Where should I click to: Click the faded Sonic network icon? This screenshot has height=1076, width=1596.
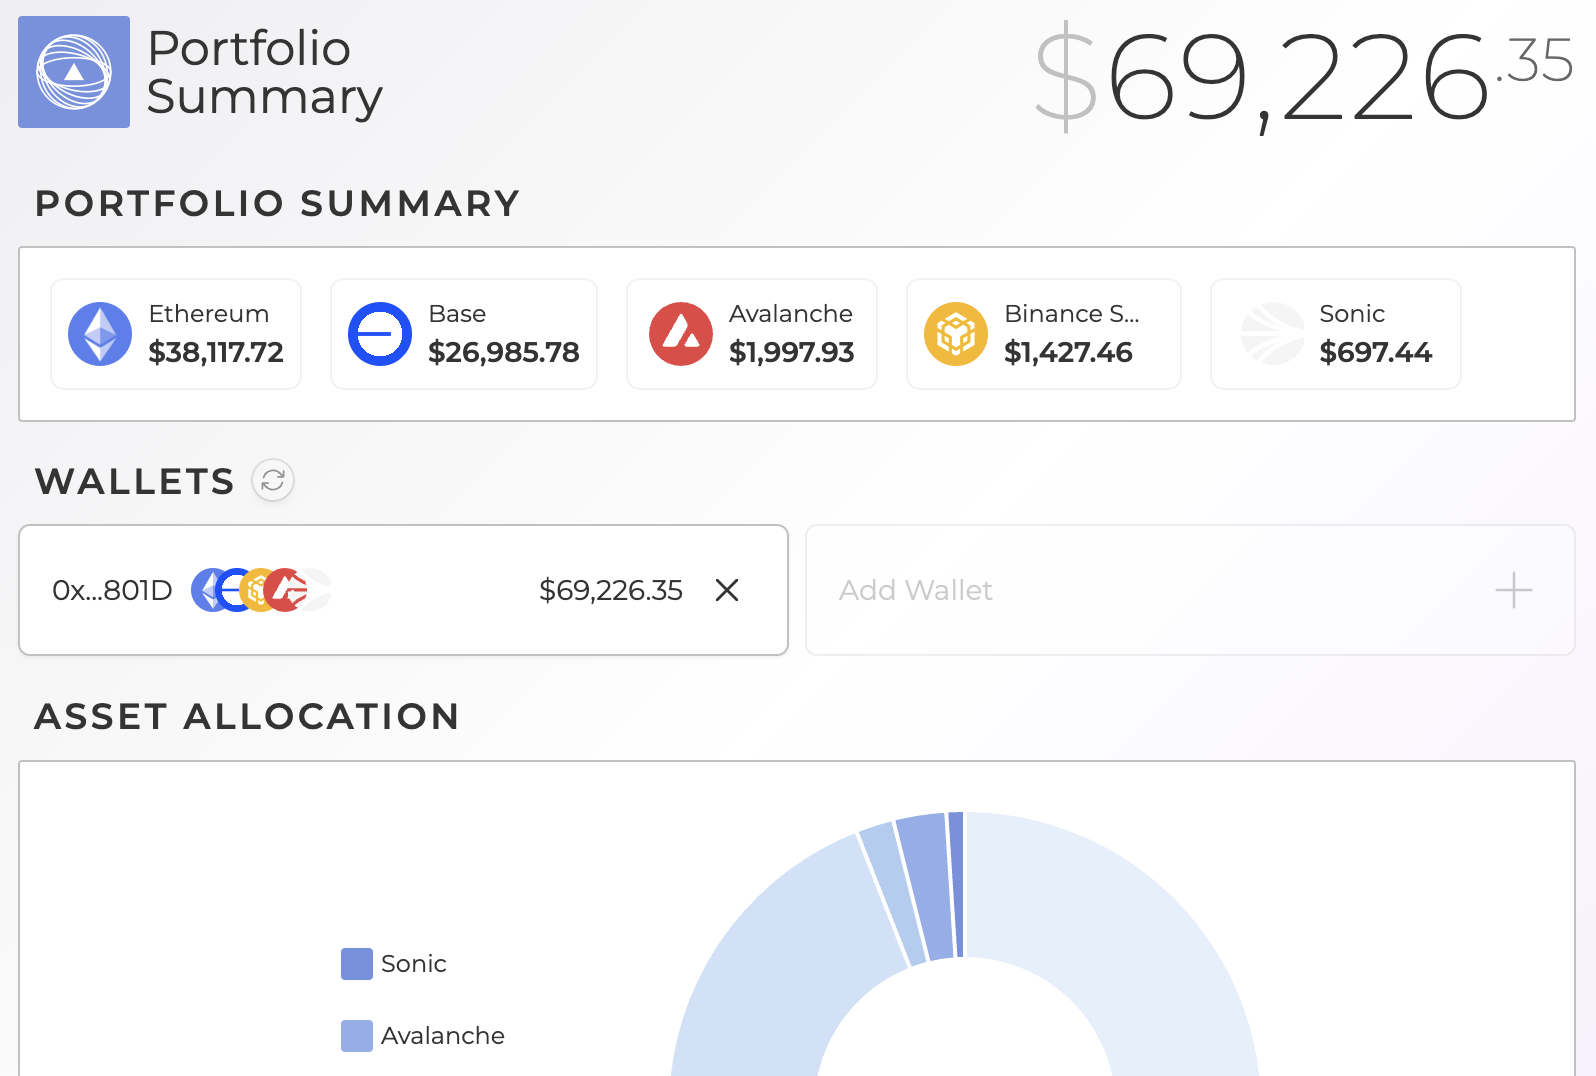click(x=1272, y=334)
